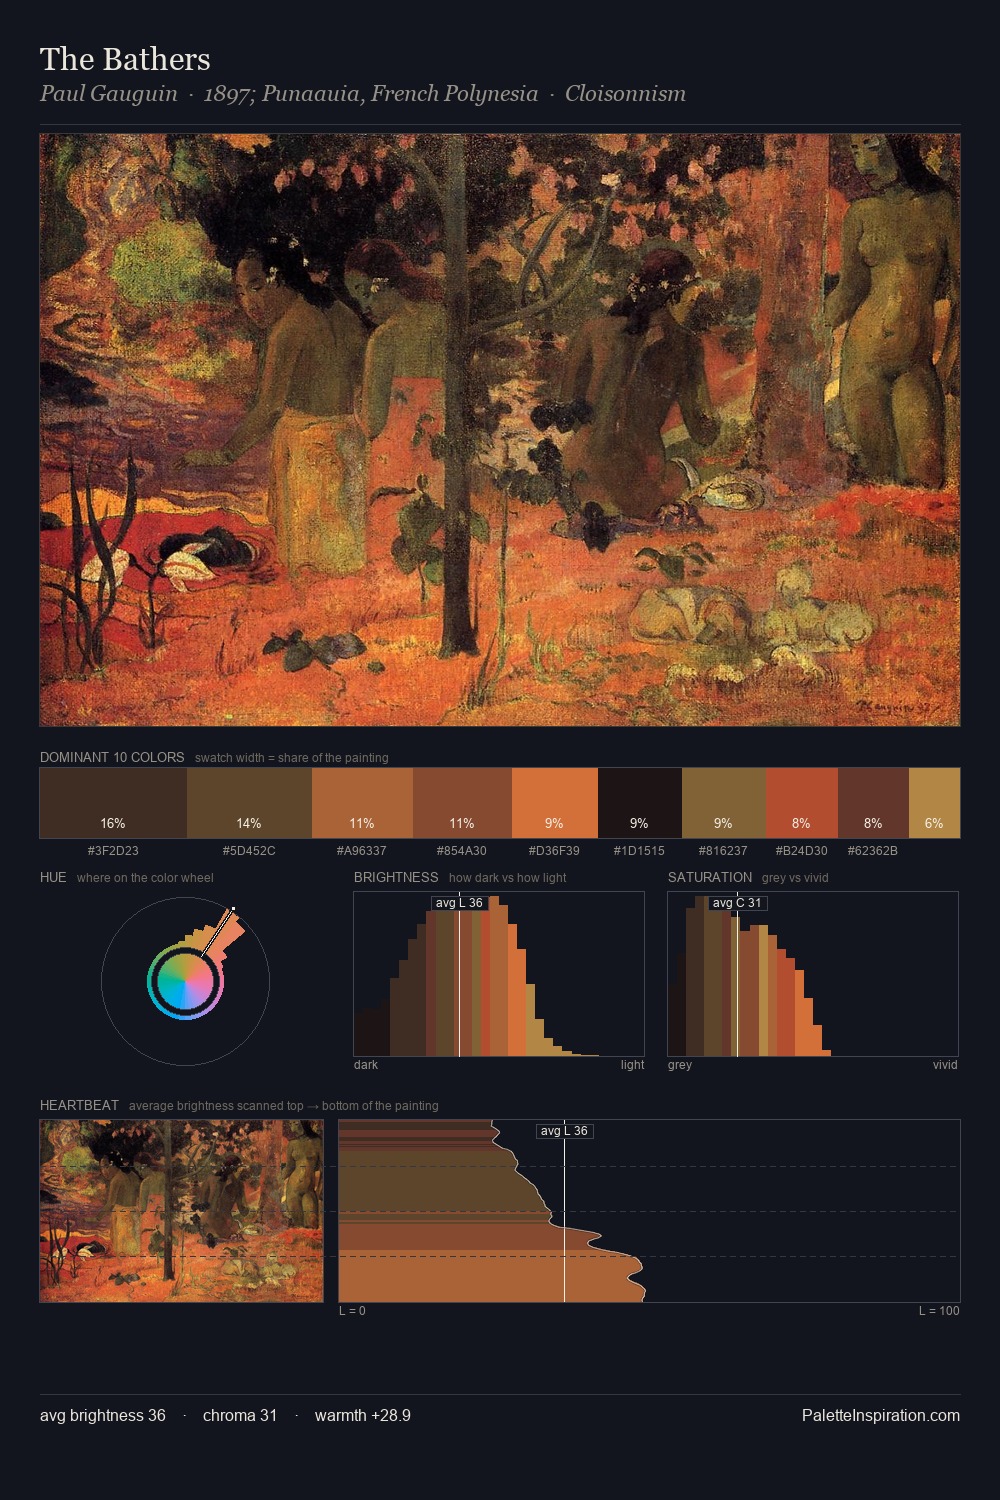Viewport: 1000px width, 1500px height.
Task: Choose the swatch above hex #854A30
Action: [462, 803]
